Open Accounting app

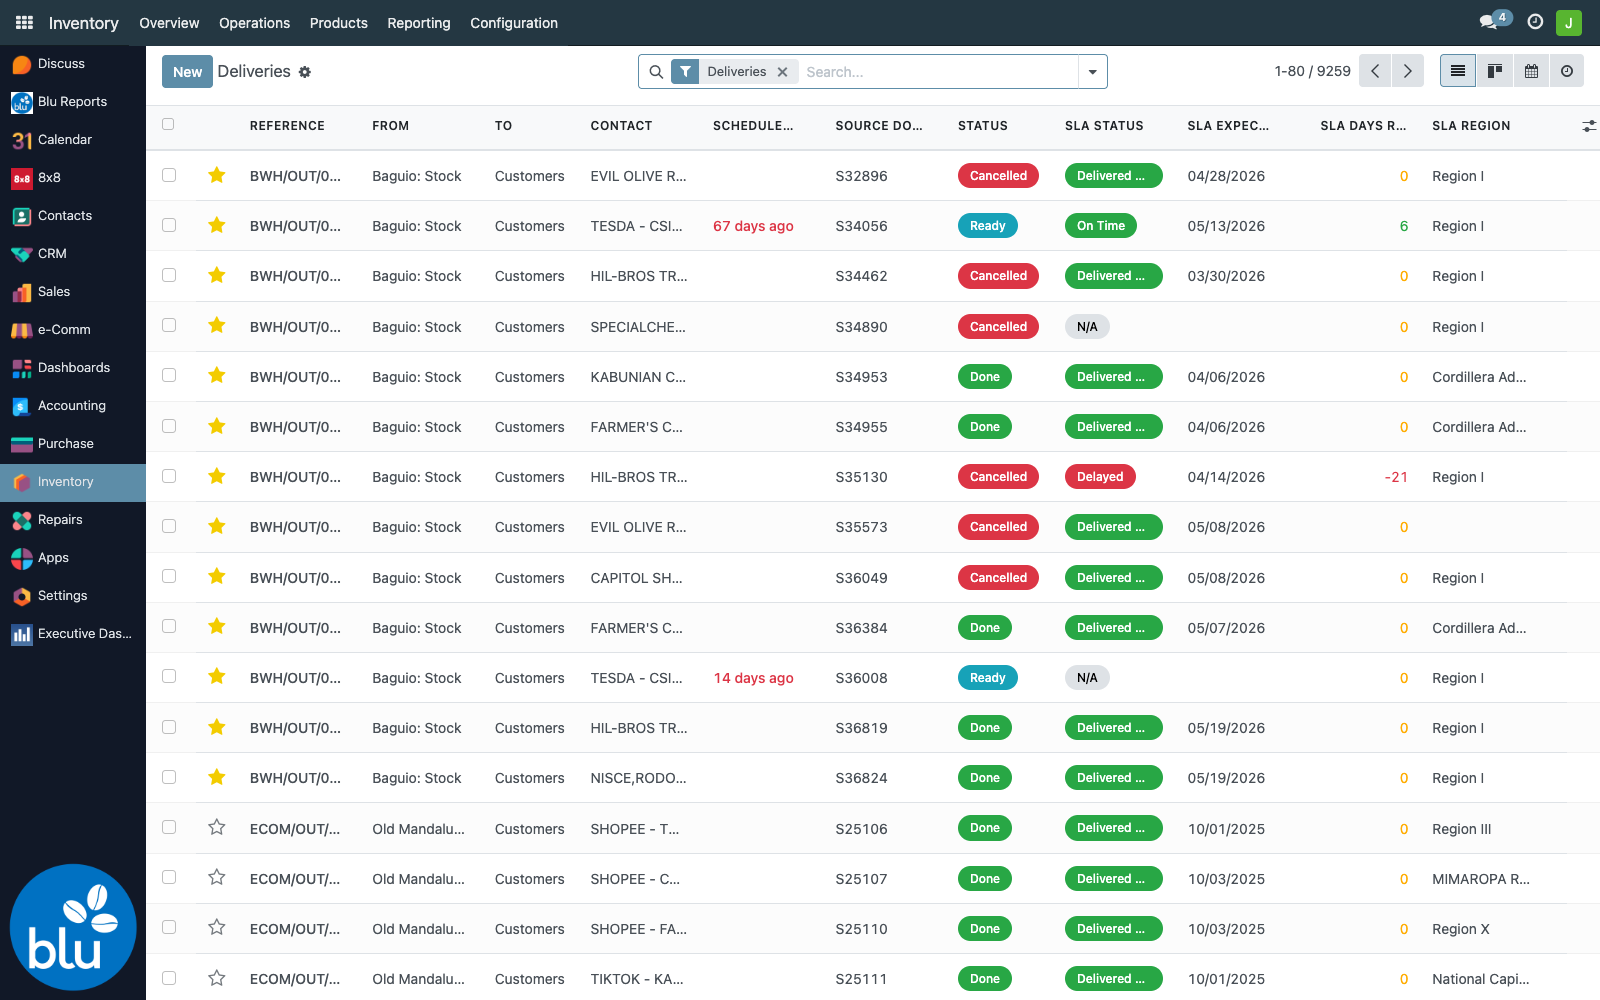pos(73,405)
